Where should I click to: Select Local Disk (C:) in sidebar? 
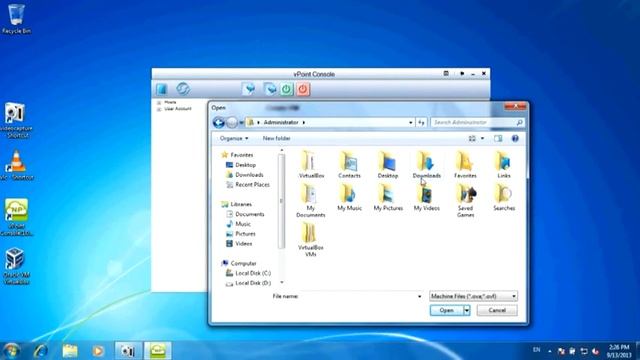point(249,273)
